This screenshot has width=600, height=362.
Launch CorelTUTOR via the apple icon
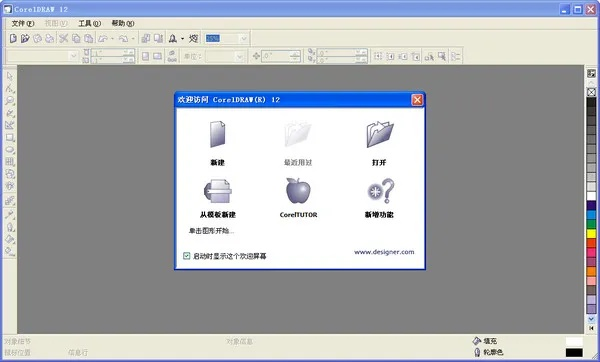[298, 191]
